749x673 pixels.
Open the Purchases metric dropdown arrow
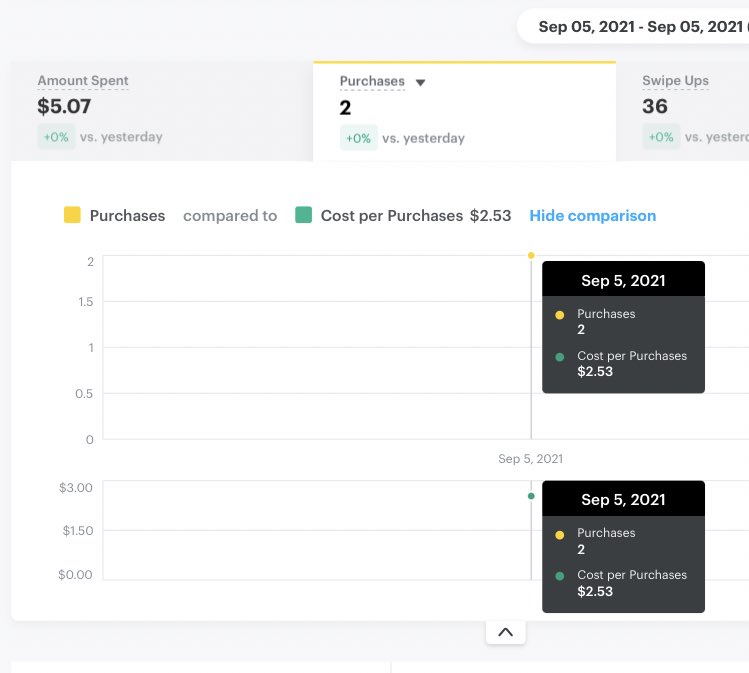click(420, 83)
